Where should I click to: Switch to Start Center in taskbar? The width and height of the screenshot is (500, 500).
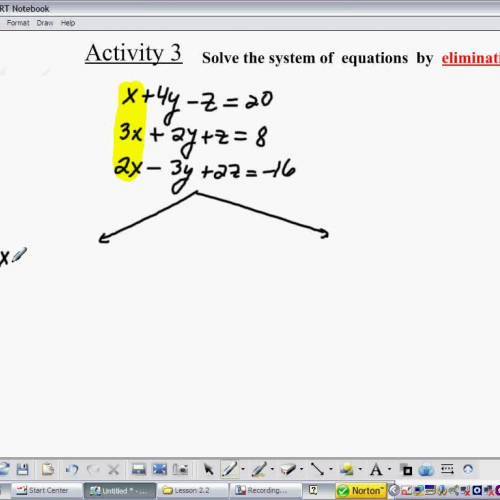click(x=46, y=490)
